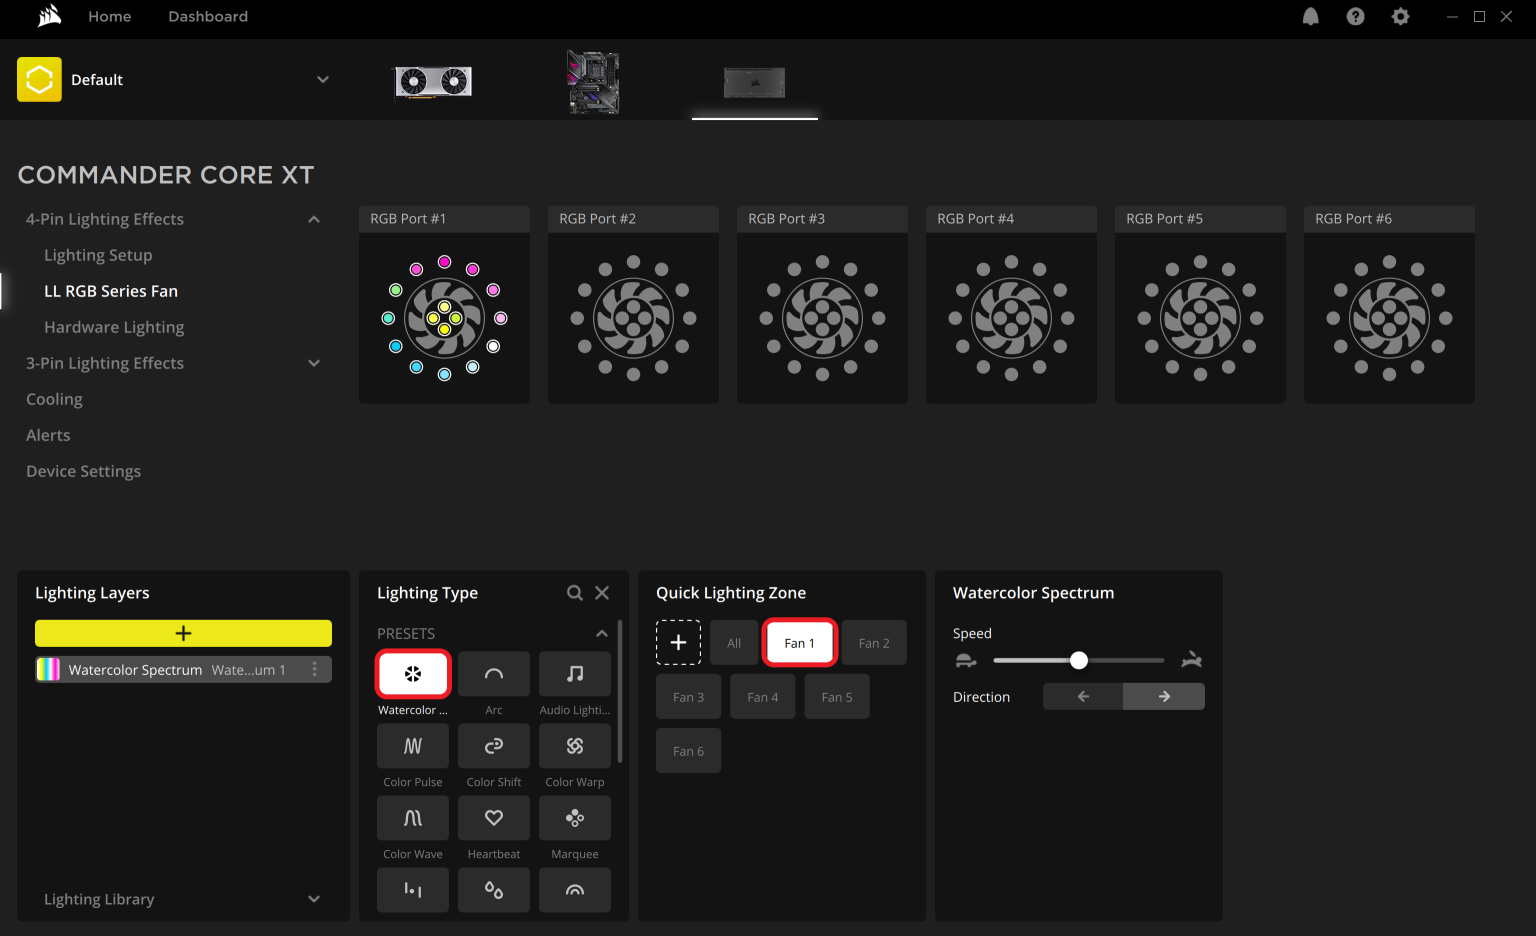1536x936 pixels.
Task: Open Device Settings
Action: tap(83, 471)
